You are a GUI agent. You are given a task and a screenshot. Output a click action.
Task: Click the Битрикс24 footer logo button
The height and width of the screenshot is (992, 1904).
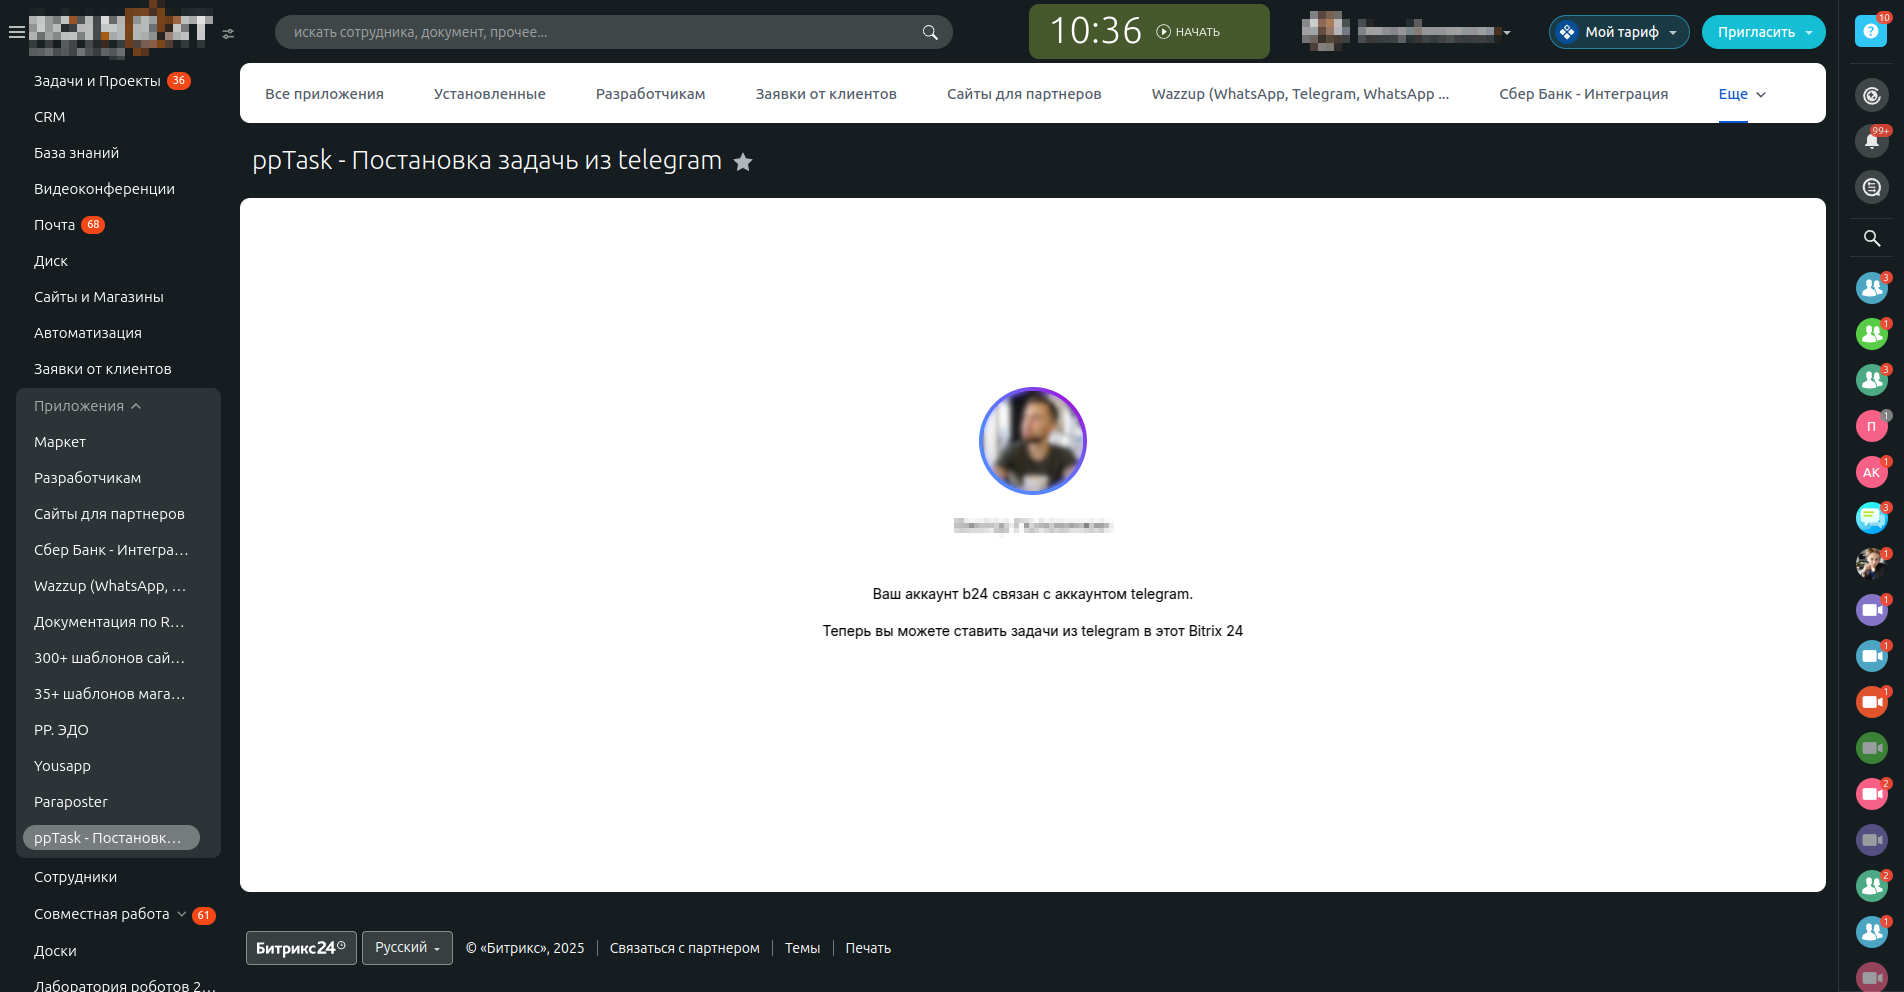point(301,948)
